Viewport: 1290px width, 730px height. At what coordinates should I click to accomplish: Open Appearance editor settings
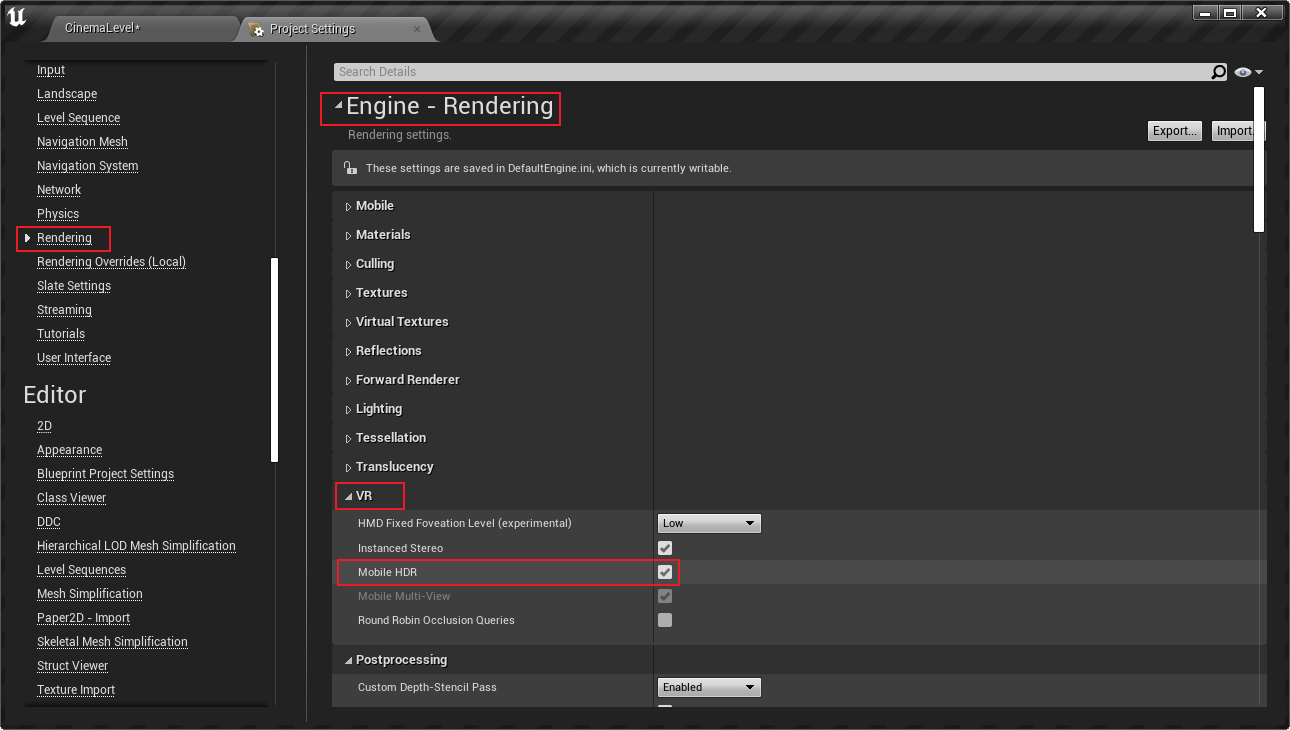tap(69, 450)
